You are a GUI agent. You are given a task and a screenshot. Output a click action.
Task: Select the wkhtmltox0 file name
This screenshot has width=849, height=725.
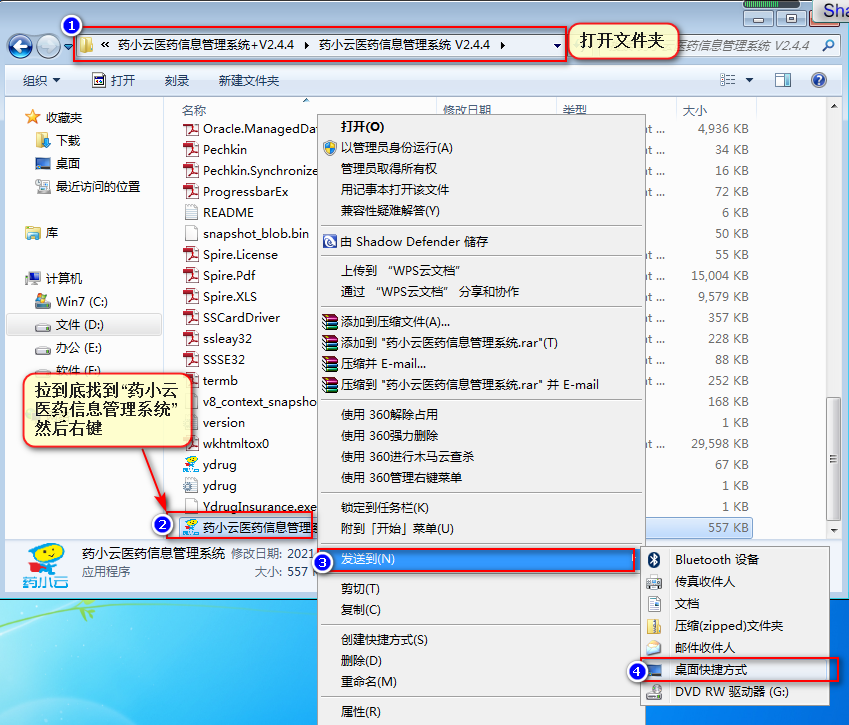(236, 444)
